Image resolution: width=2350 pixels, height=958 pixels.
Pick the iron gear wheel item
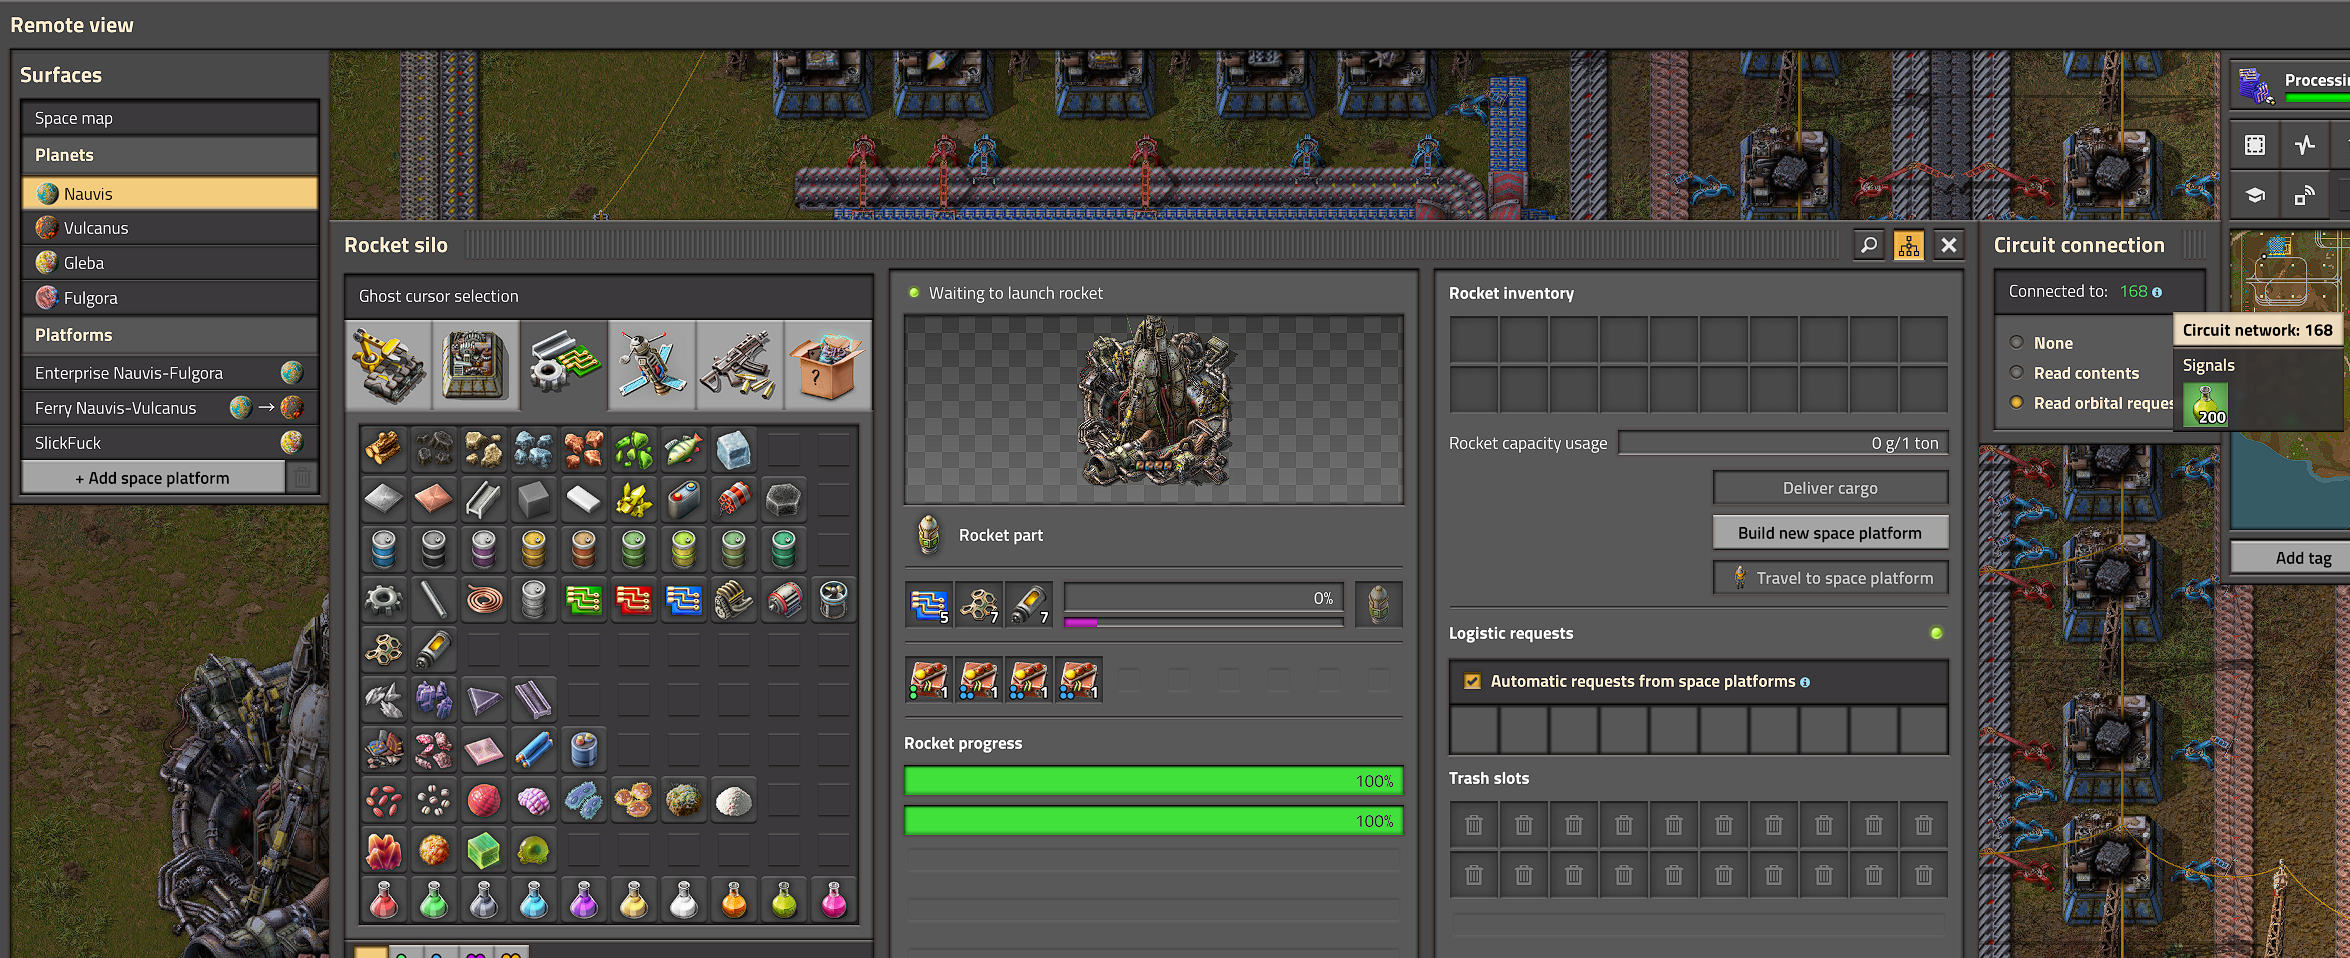tap(384, 600)
